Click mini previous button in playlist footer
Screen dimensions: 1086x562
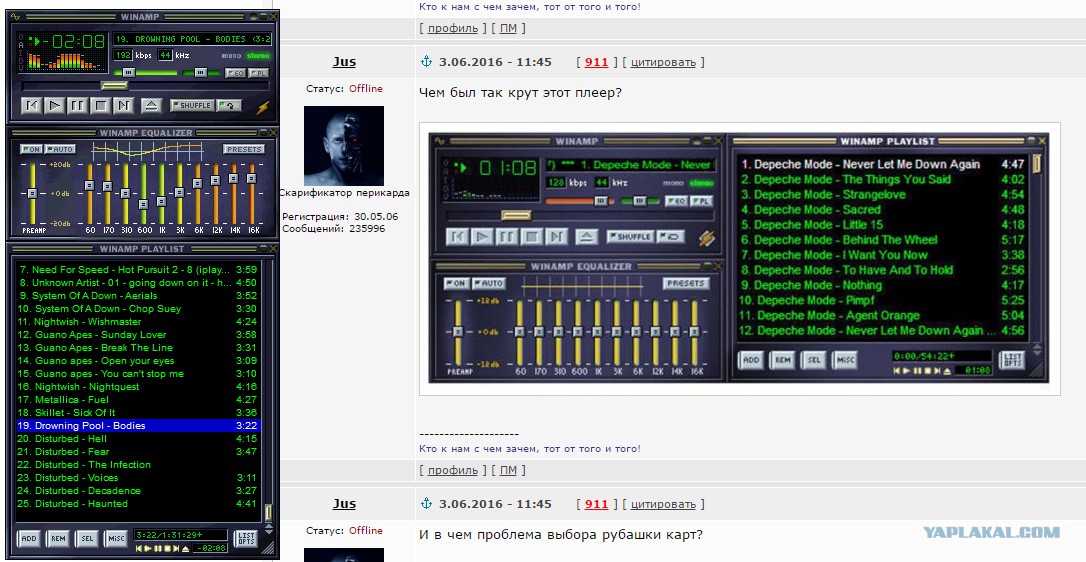point(140,549)
